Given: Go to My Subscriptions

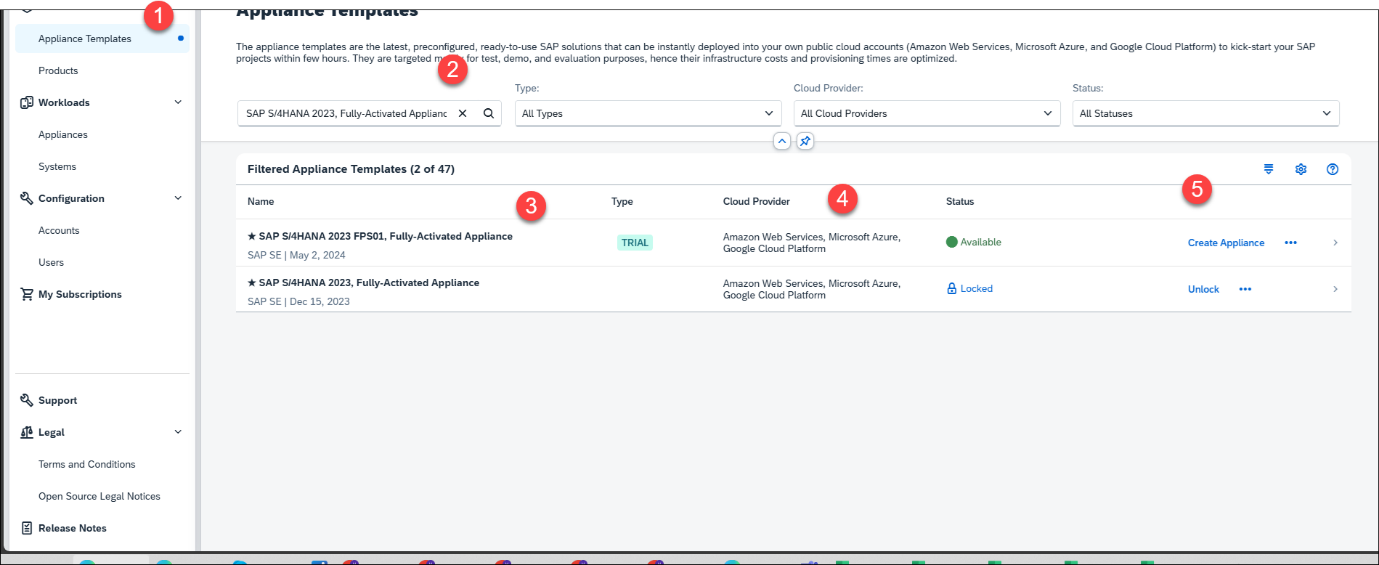Looking at the screenshot, I should [x=80, y=295].
